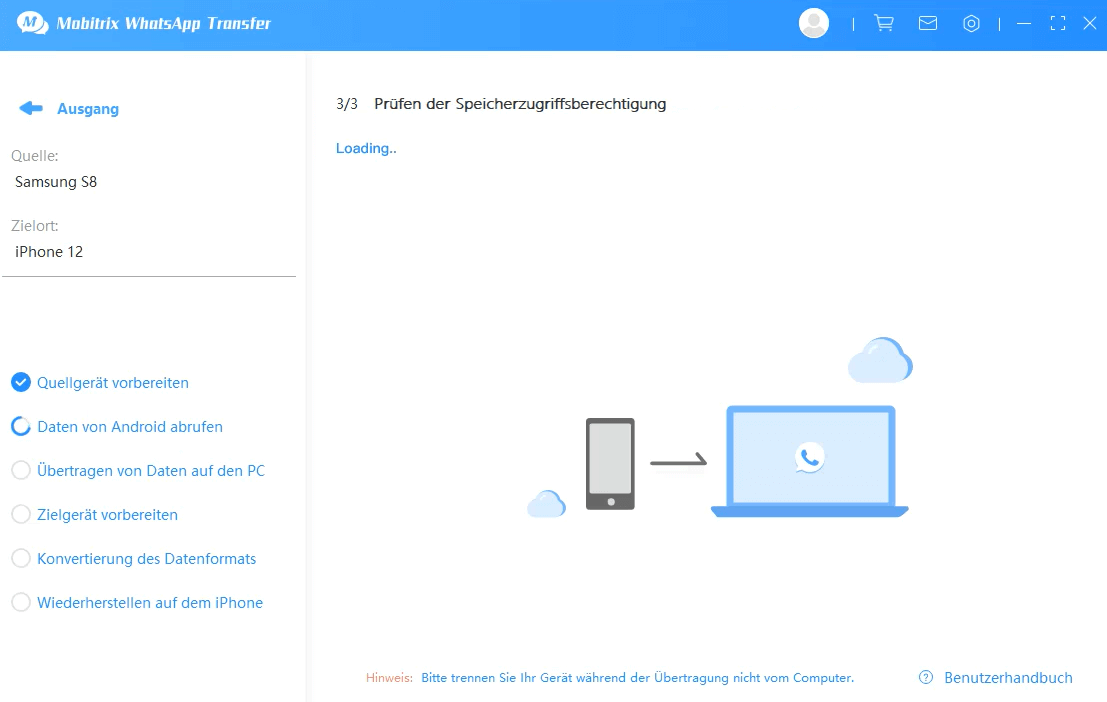Open the settings gear icon
1107x702 pixels.
[971, 22]
